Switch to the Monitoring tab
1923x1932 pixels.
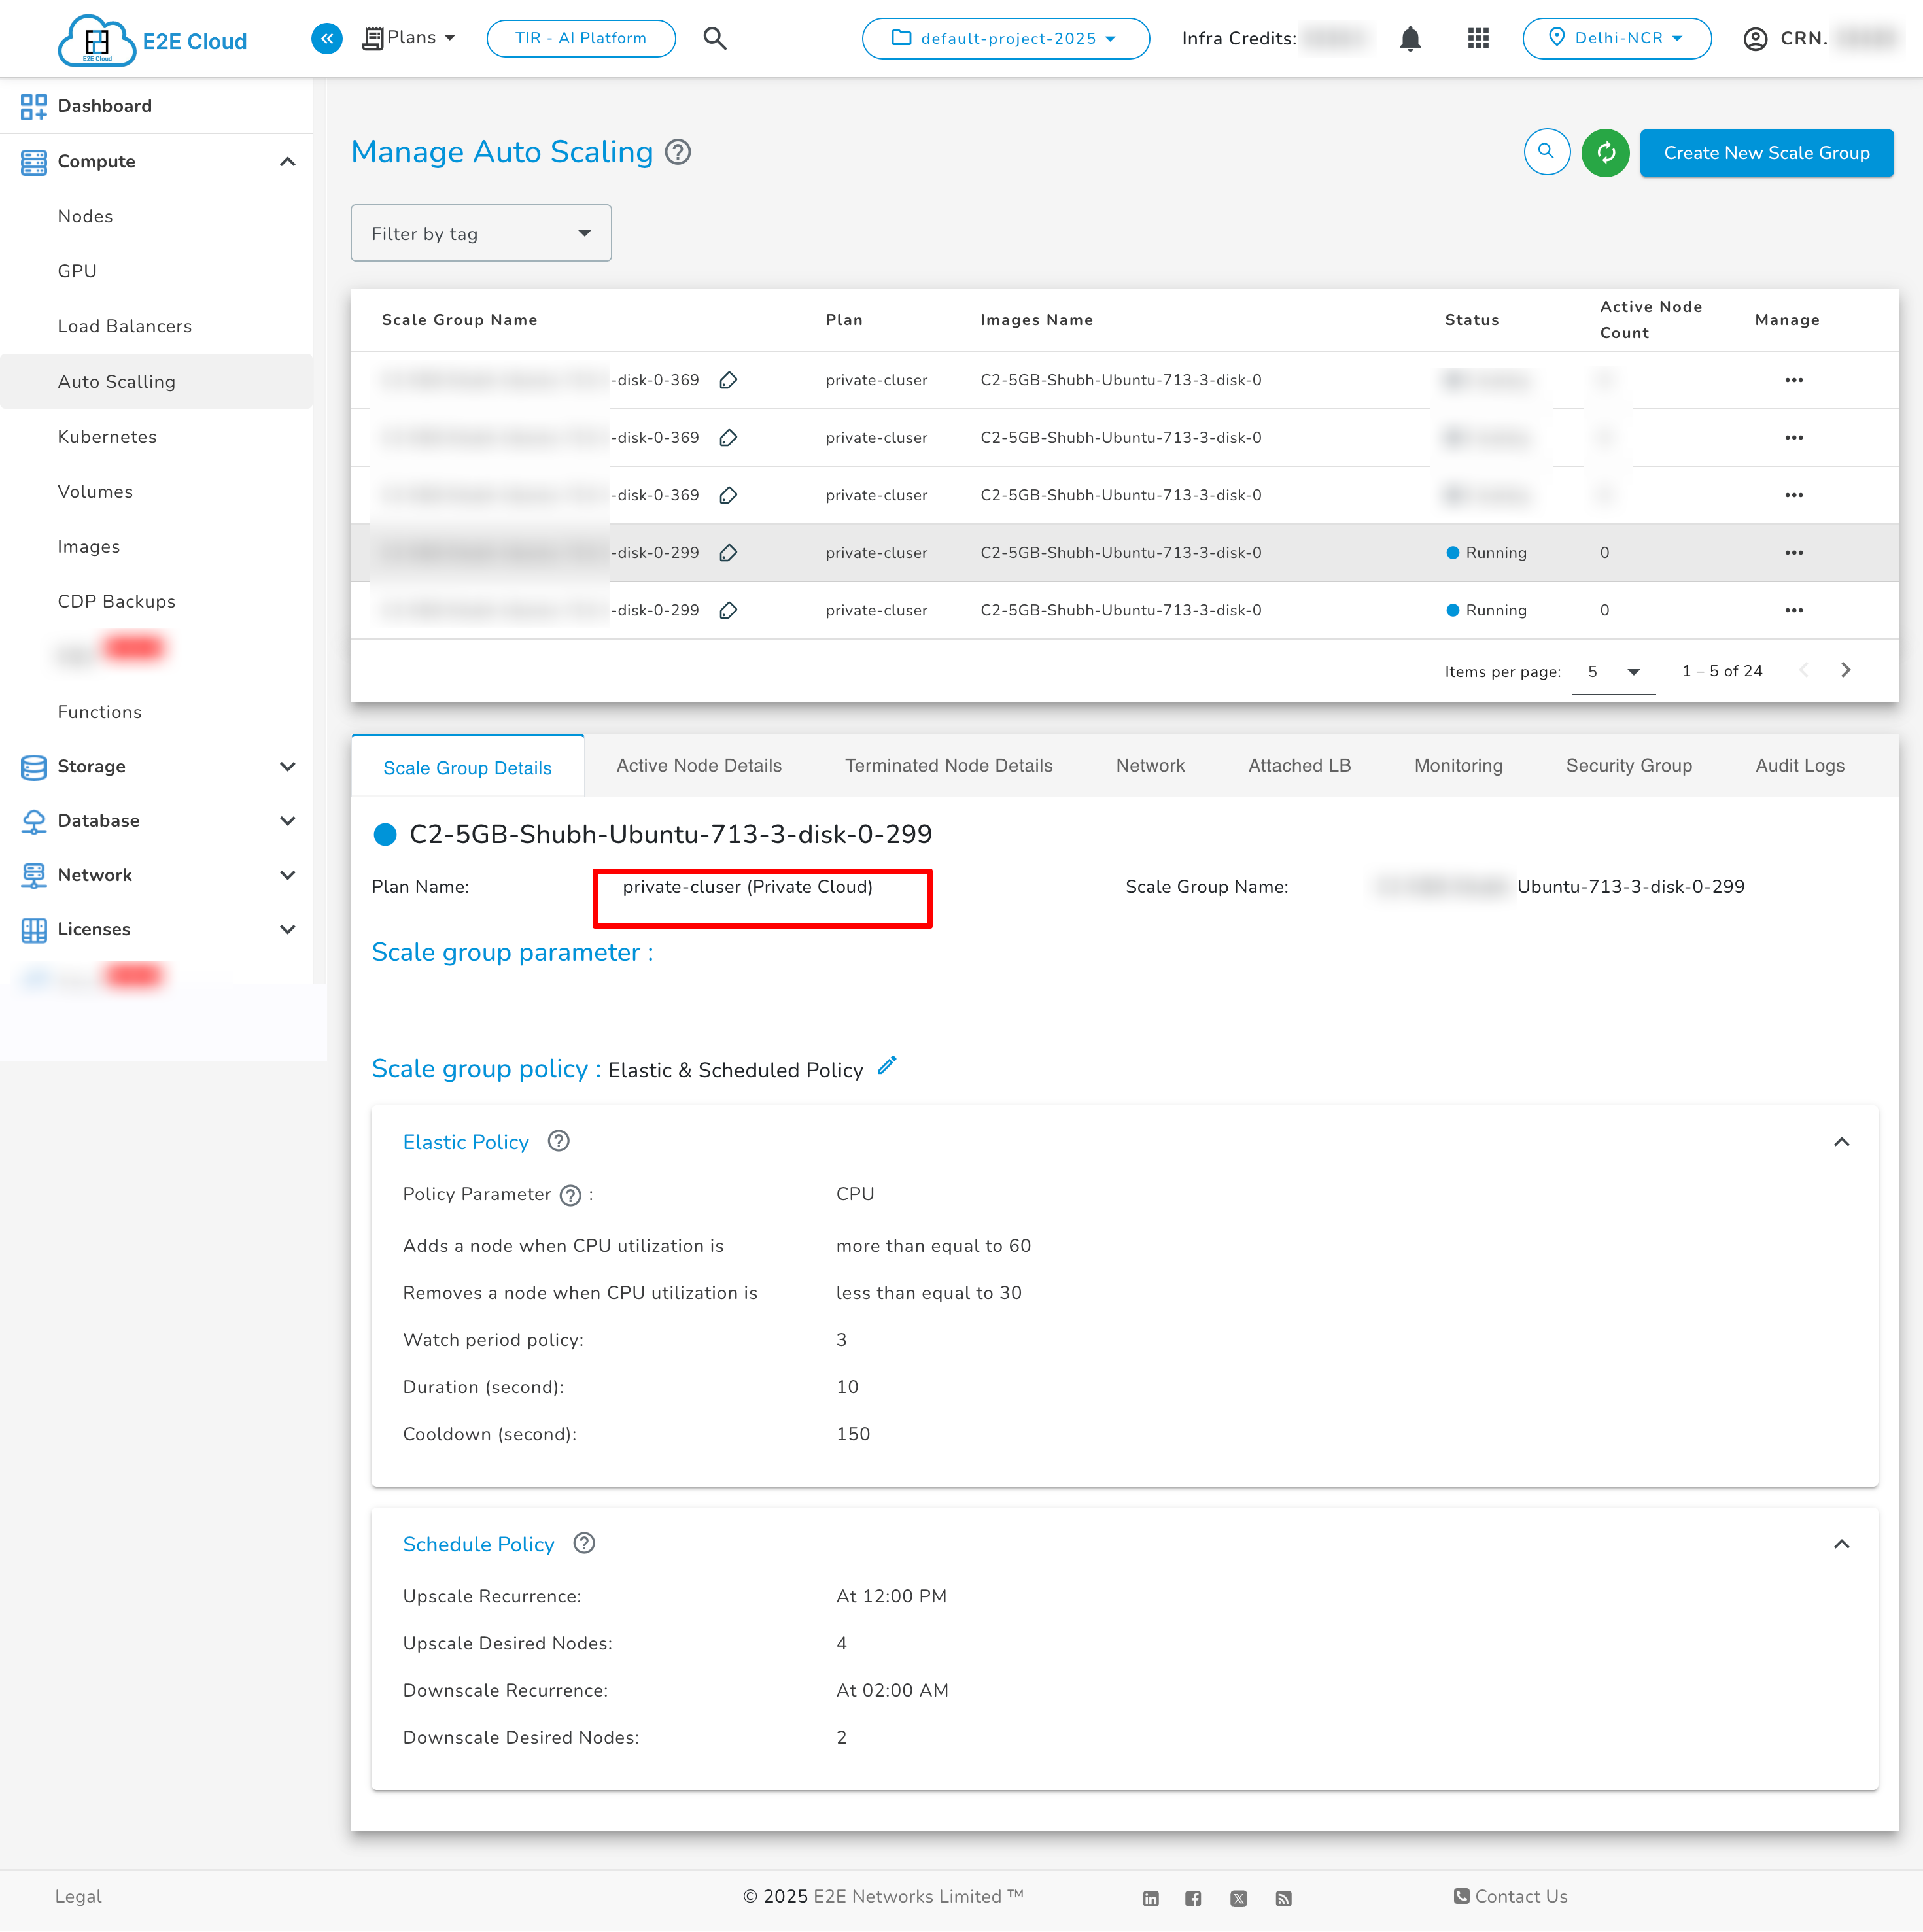click(x=1458, y=765)
